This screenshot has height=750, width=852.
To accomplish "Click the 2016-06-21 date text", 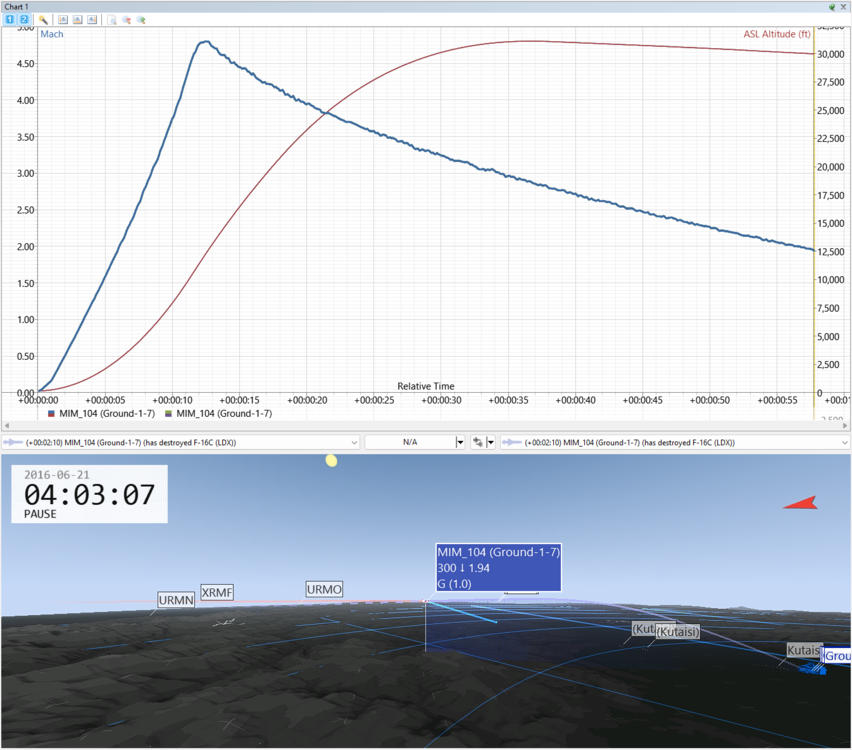I will (x=57, y=475).
